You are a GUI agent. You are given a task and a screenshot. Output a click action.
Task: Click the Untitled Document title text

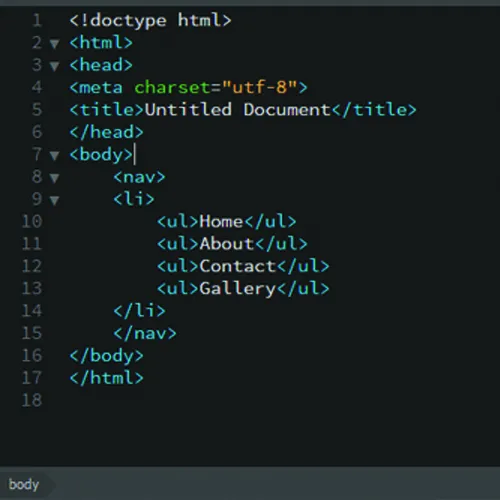[237, 110]
